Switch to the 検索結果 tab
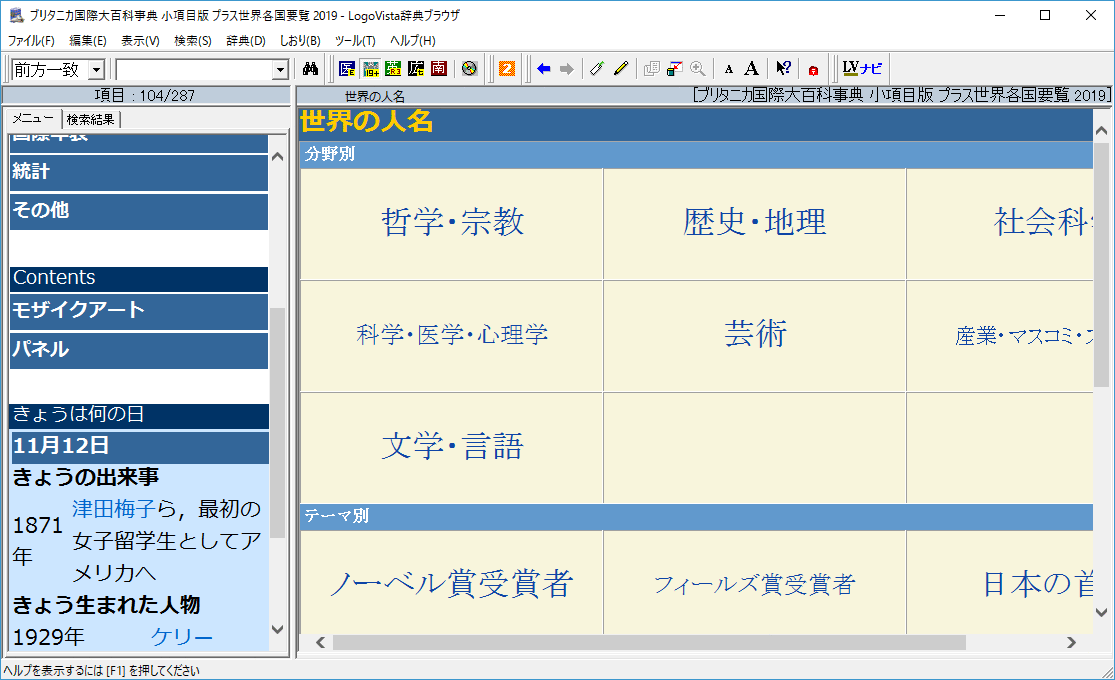Image resolution: width=1115 pixels, height=680 pixels. (x=91, y=119)
